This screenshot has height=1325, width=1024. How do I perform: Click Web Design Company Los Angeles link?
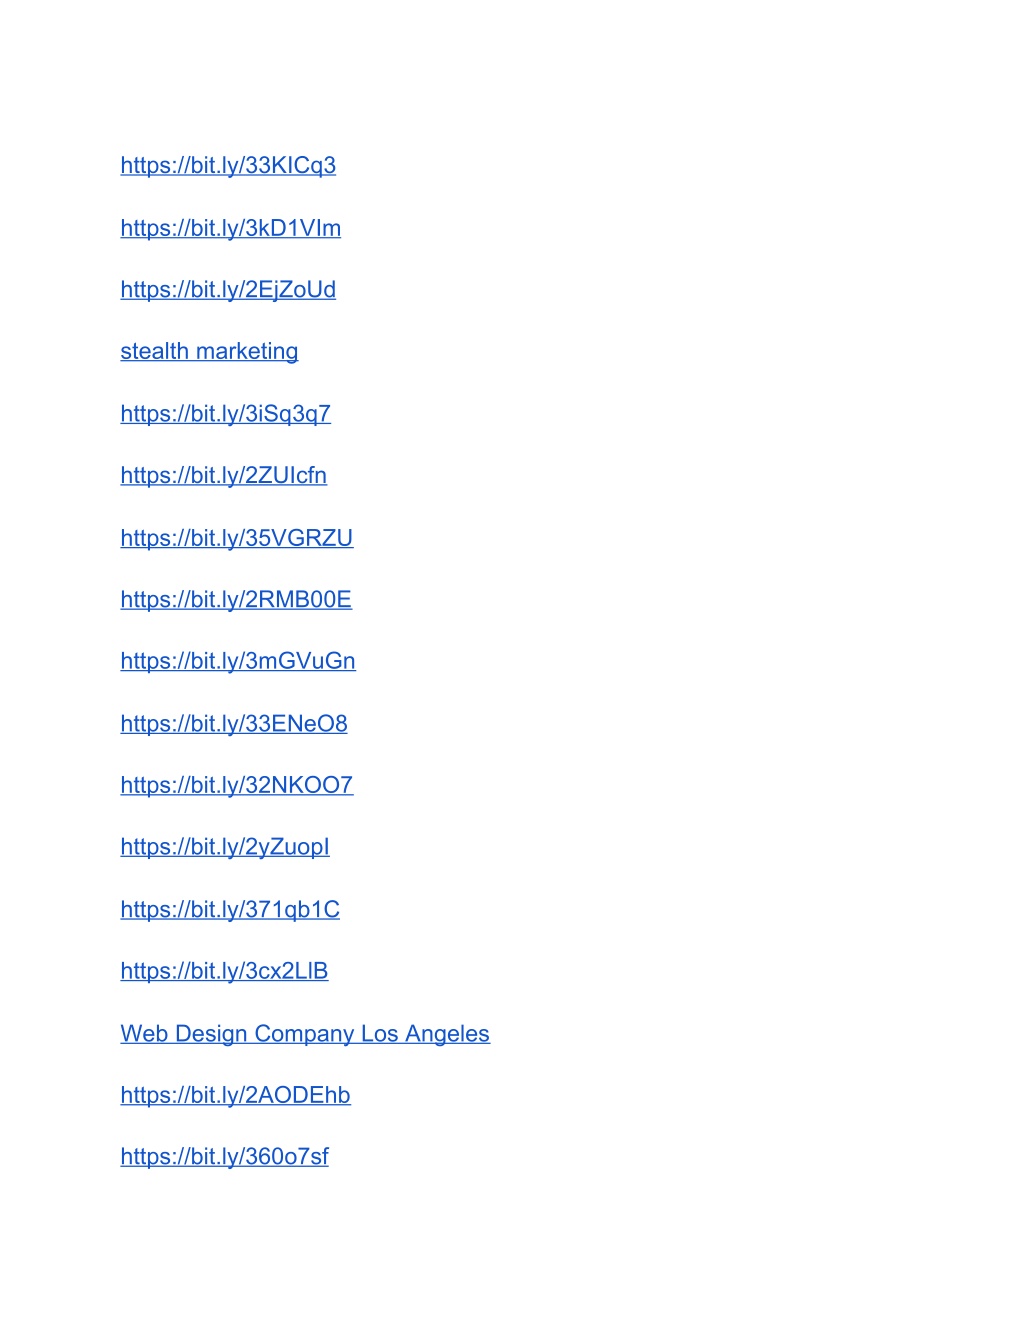pos(305,1034)
